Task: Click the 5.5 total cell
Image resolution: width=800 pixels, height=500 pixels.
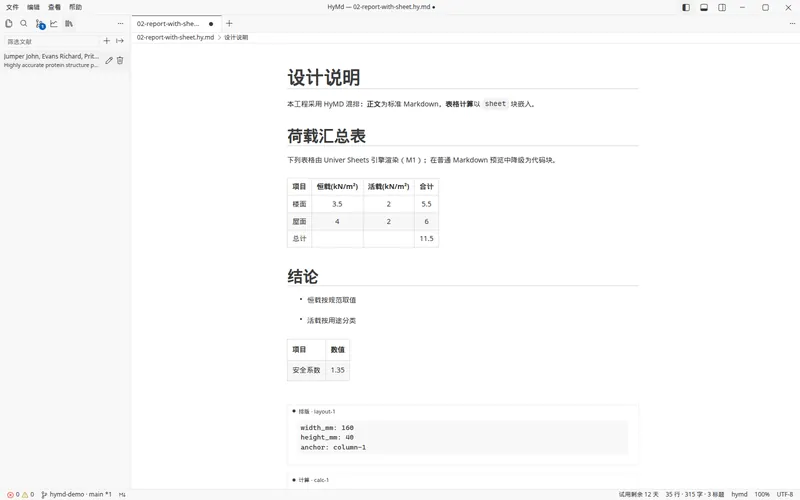Action: pos(427,204)
